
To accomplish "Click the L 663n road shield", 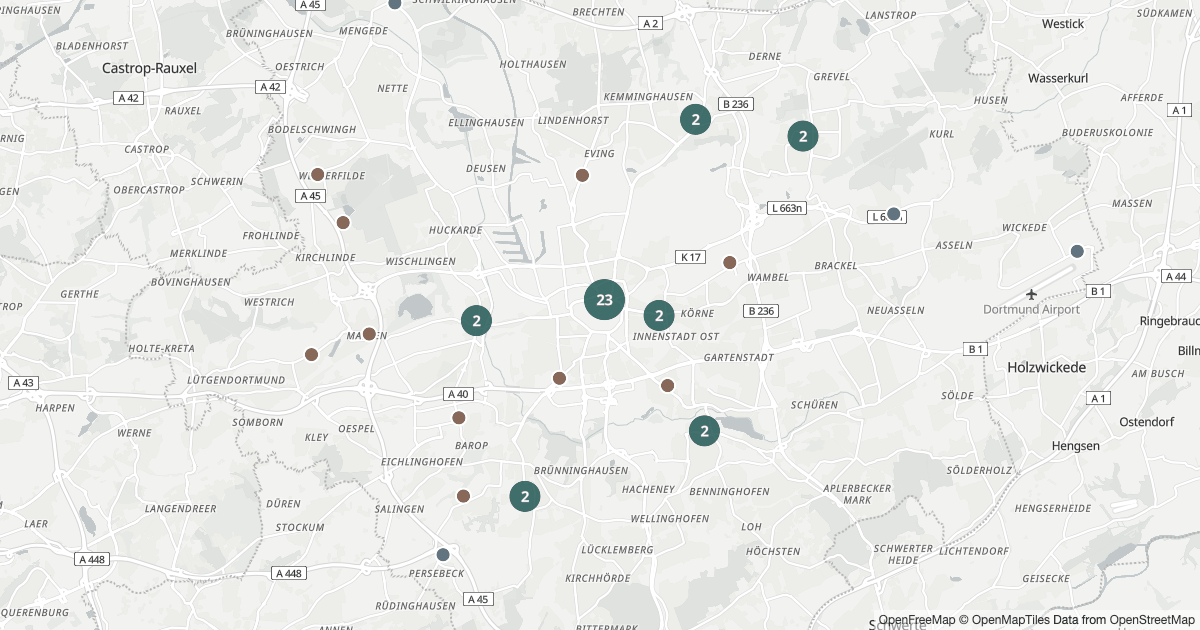I will click(787, 208).
